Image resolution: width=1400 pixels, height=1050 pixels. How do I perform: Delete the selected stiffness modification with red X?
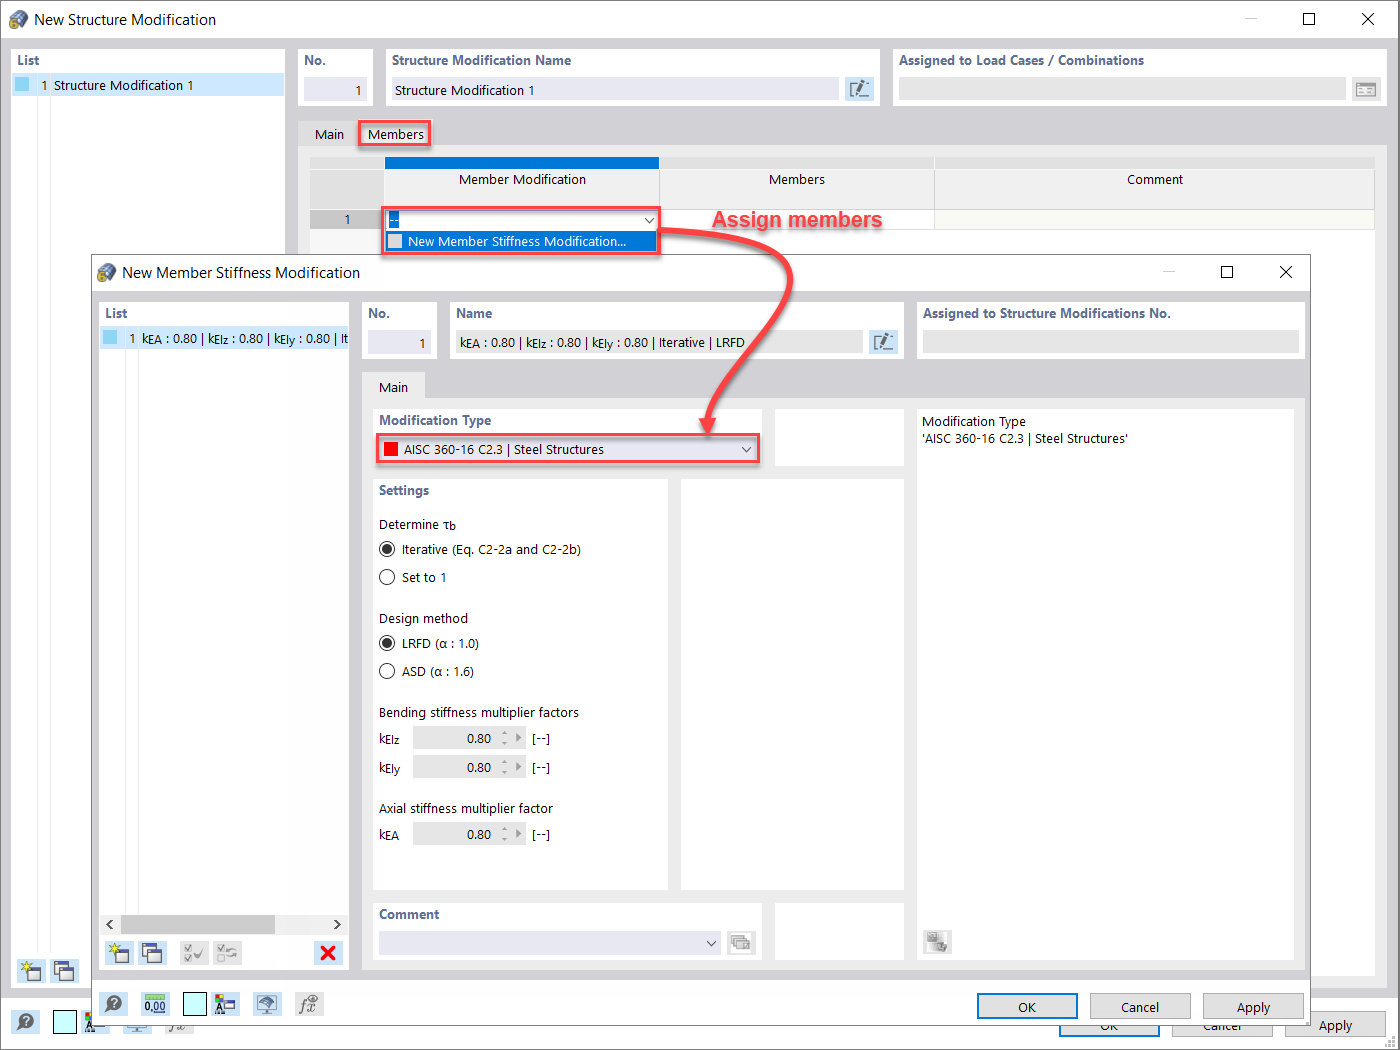[x=328, y=953]
